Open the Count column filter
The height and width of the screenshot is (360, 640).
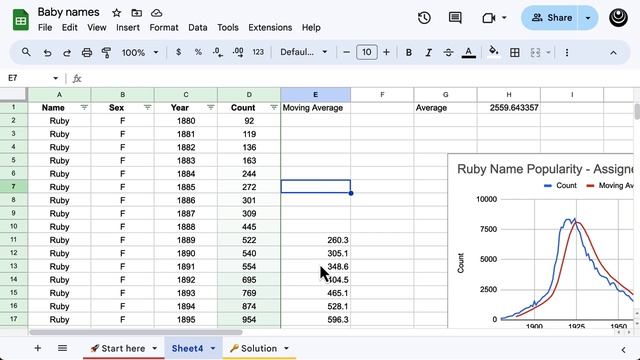pos(274,107)
